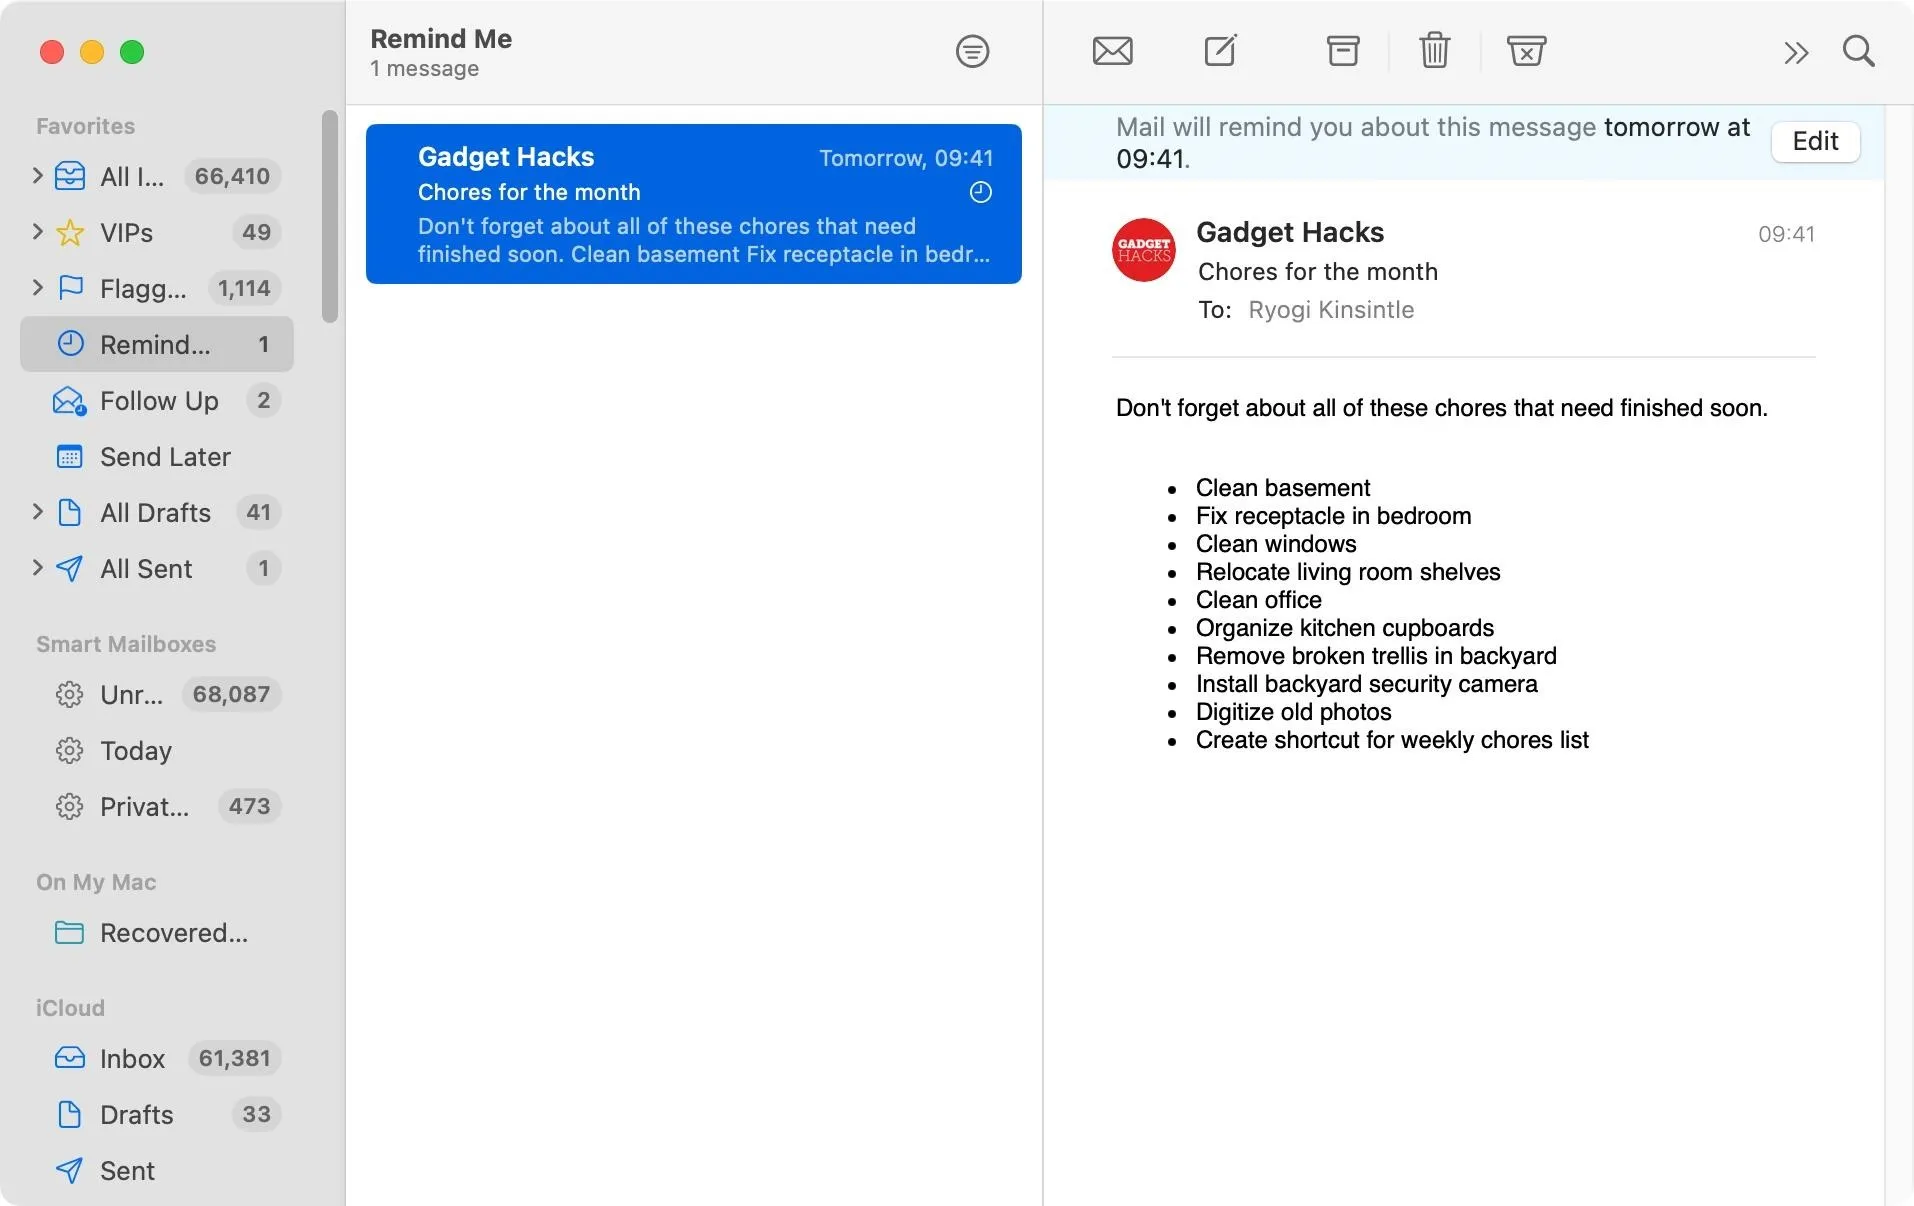
Task: Click the 66,410 unread count badge
Action: click(232, 176)
